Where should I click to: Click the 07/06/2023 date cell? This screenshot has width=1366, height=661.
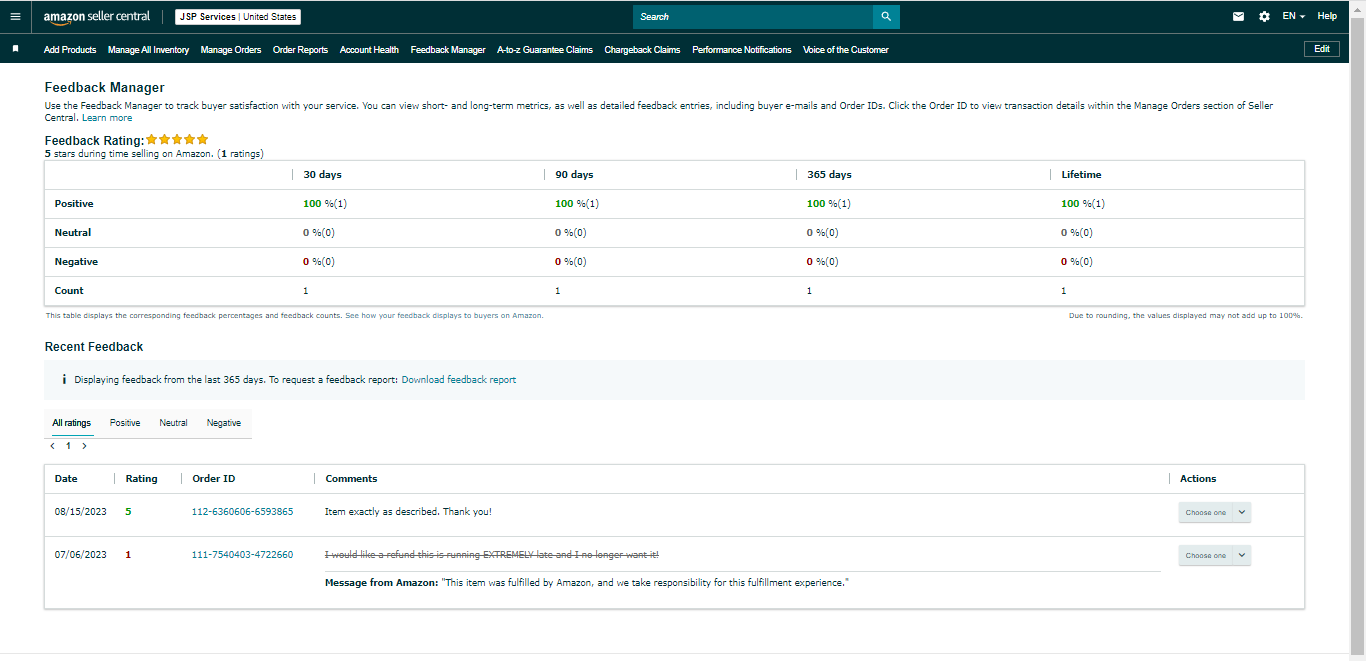80,555
